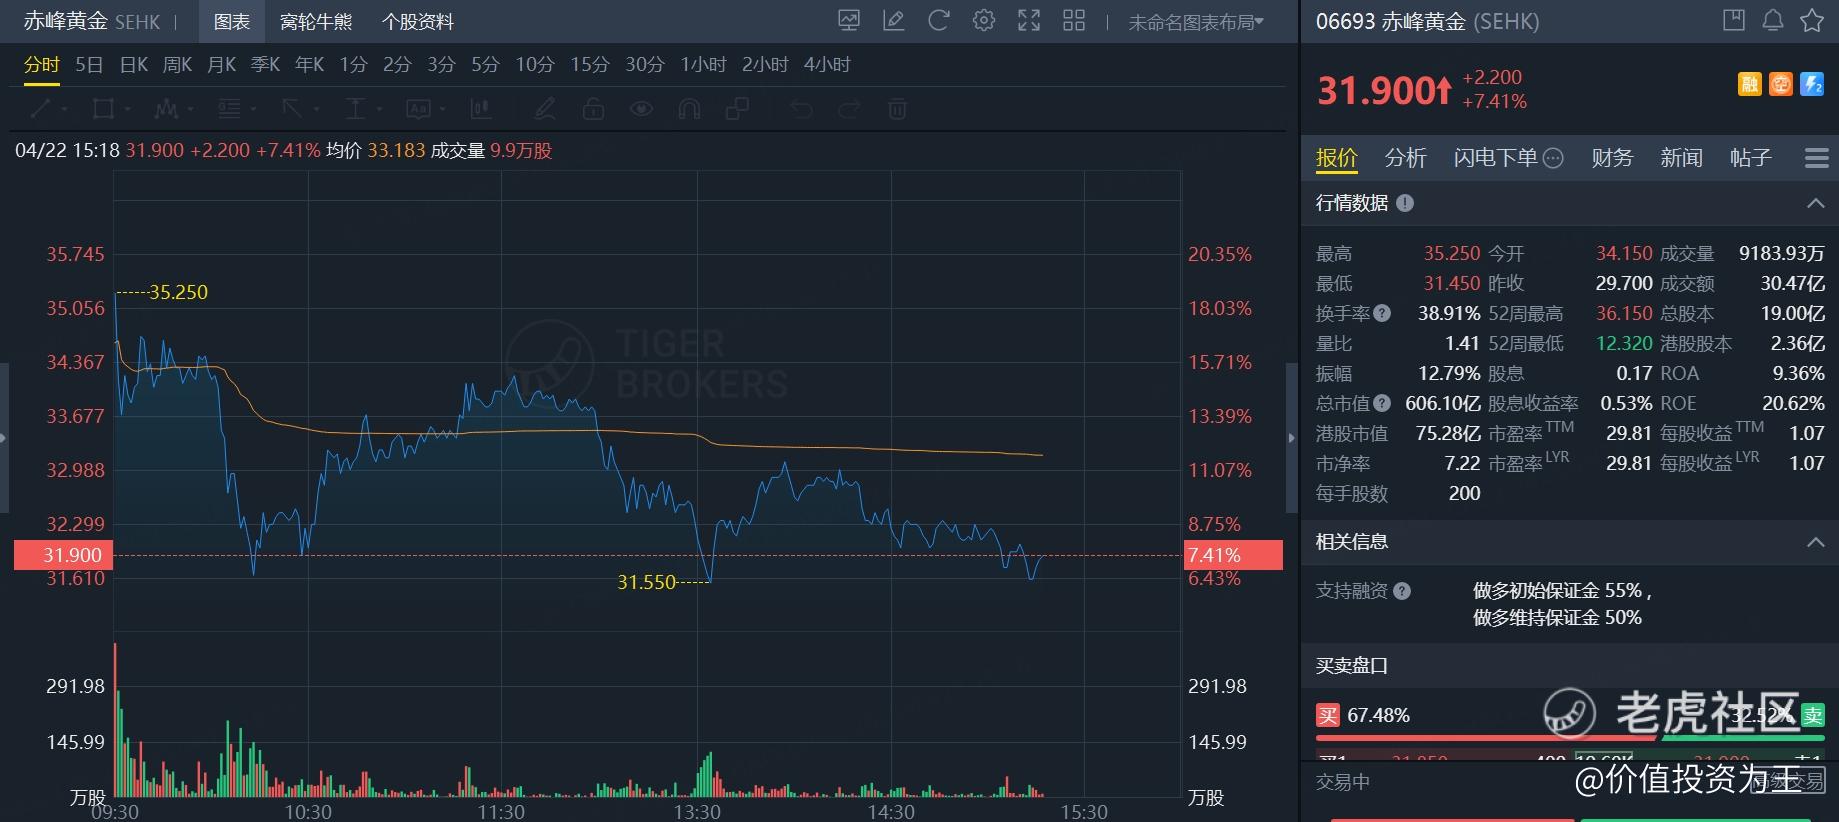
Task: Click the orange 融 margin badge
Action: (x=1750, y=85)
